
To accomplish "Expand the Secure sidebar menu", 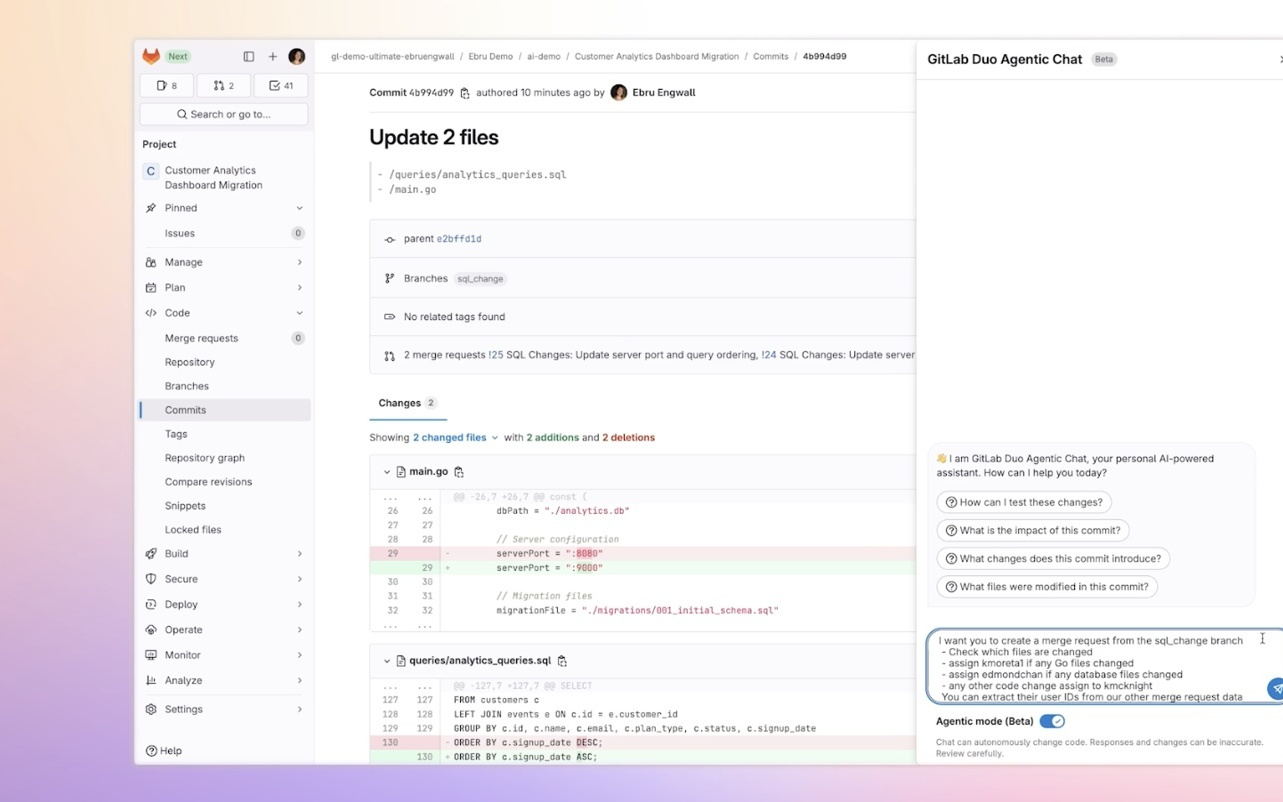I will [224, 579].
